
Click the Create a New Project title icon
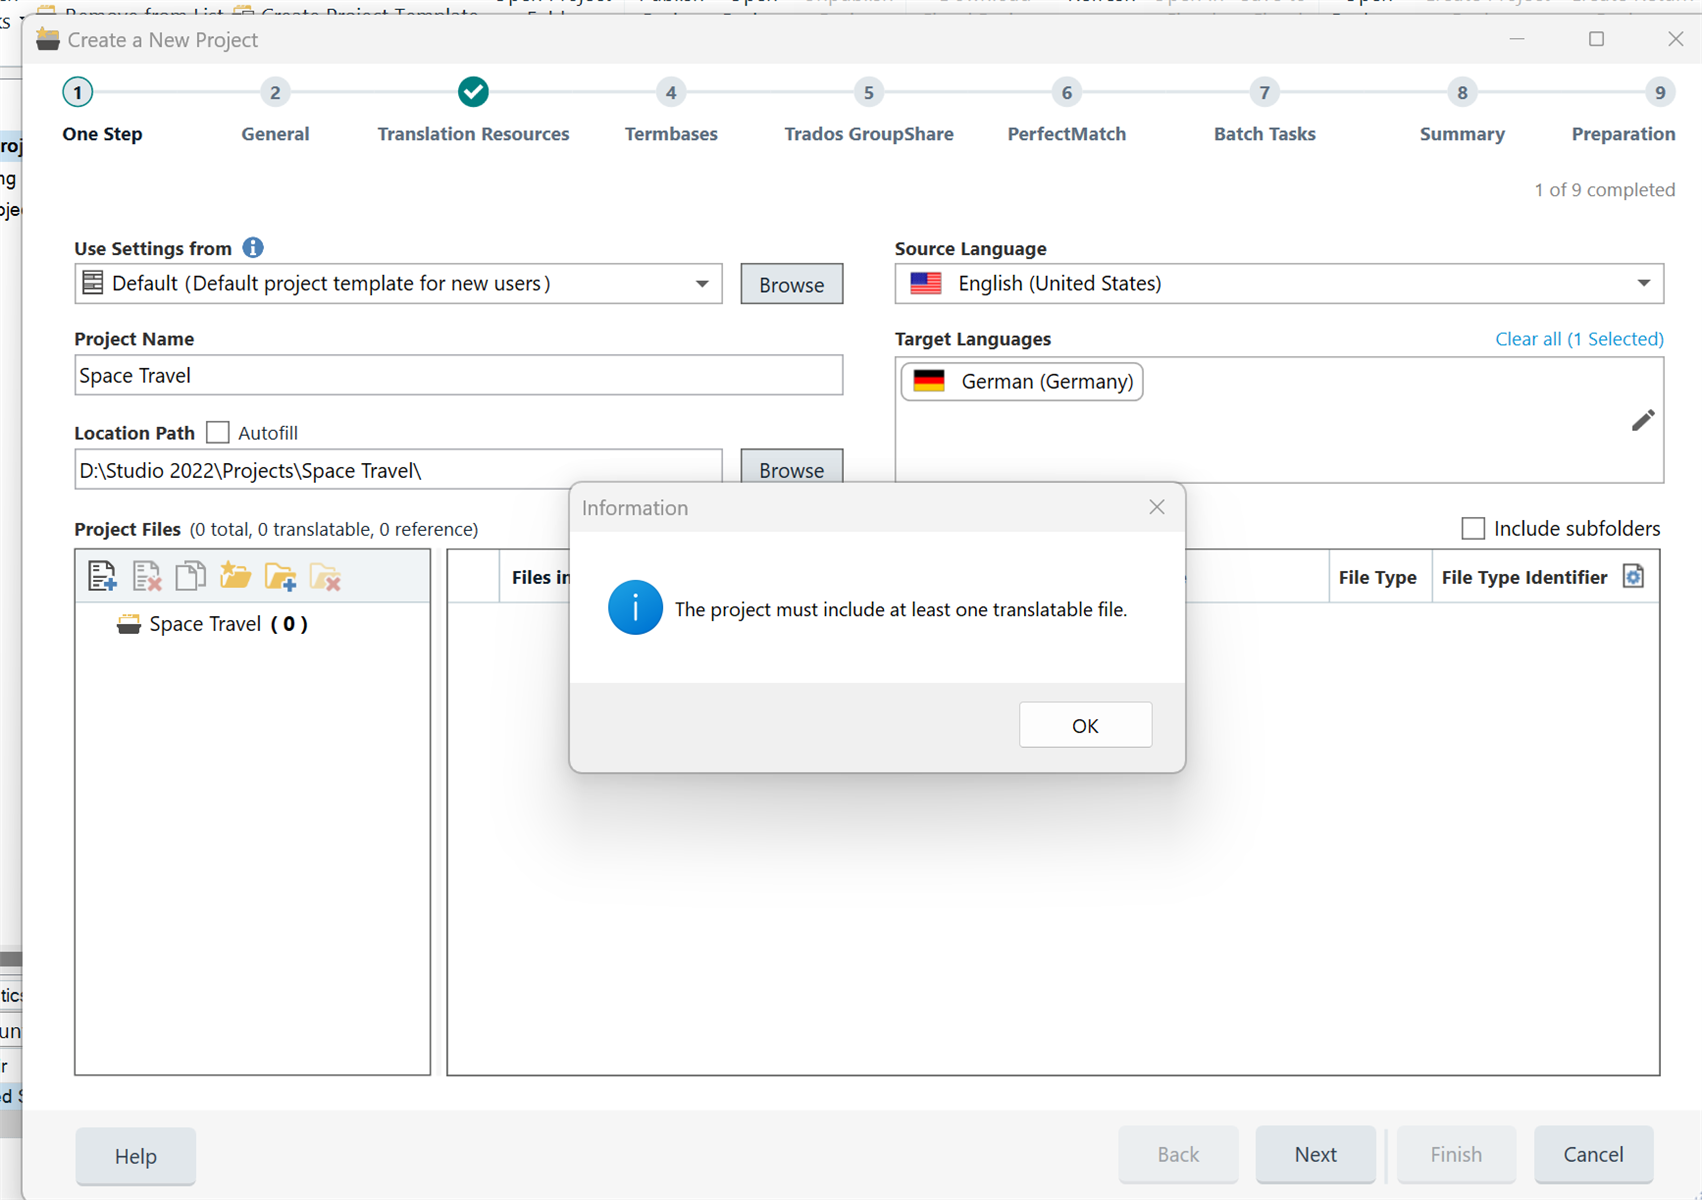[48, 40]
